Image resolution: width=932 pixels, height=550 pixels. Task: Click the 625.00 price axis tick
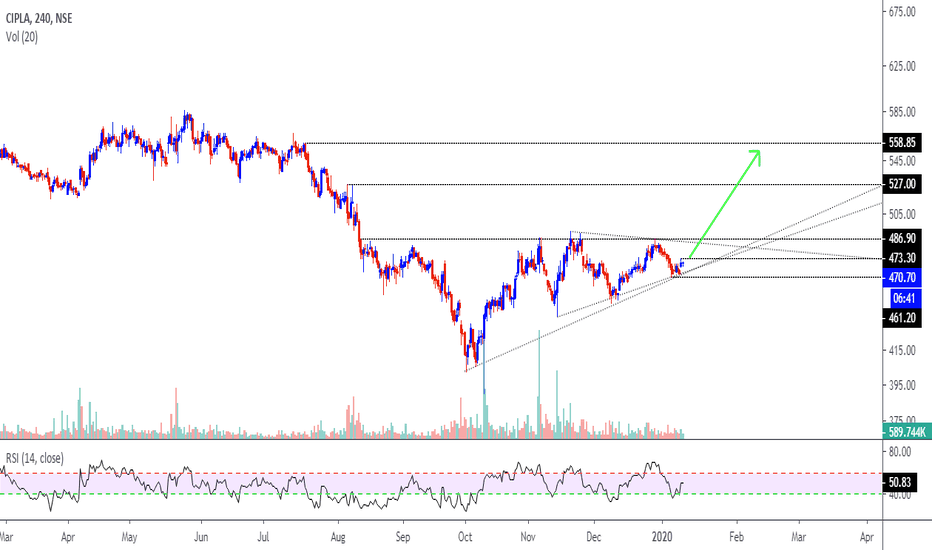tap(902, 66)
